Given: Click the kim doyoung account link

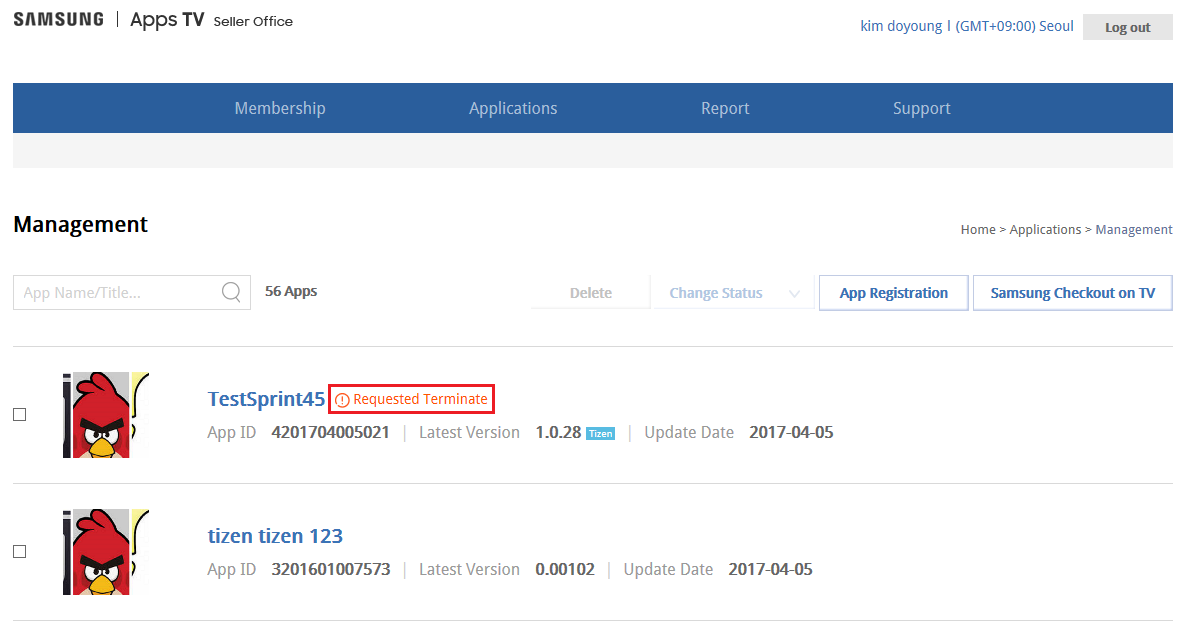Looking at the screenshot, I should (901, 26).
